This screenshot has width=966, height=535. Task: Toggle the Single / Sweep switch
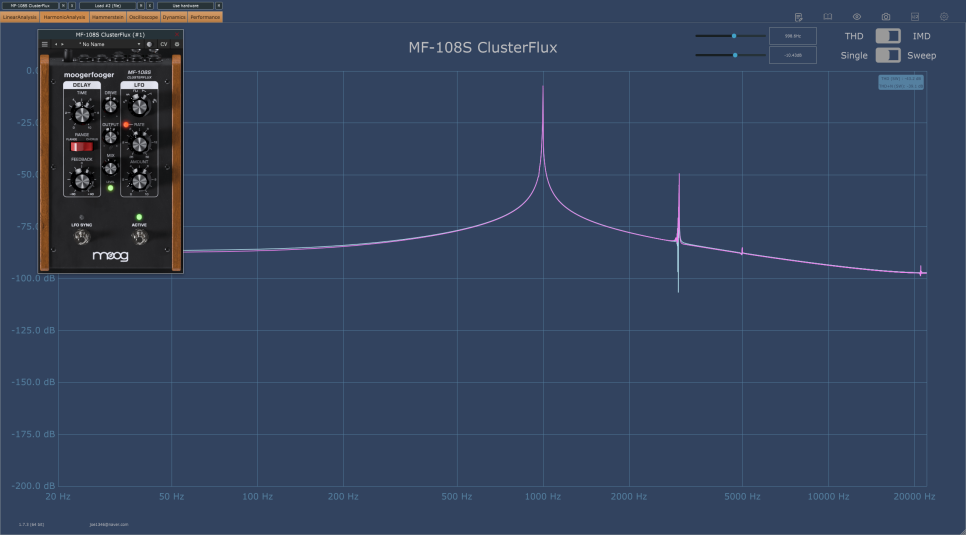888,55
